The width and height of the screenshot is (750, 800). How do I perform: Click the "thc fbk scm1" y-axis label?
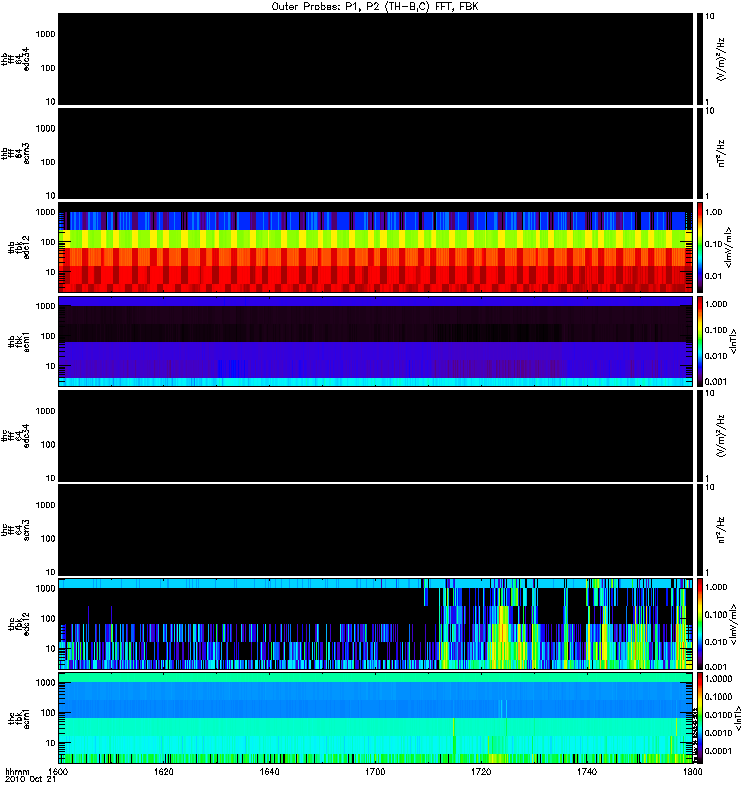18,718
